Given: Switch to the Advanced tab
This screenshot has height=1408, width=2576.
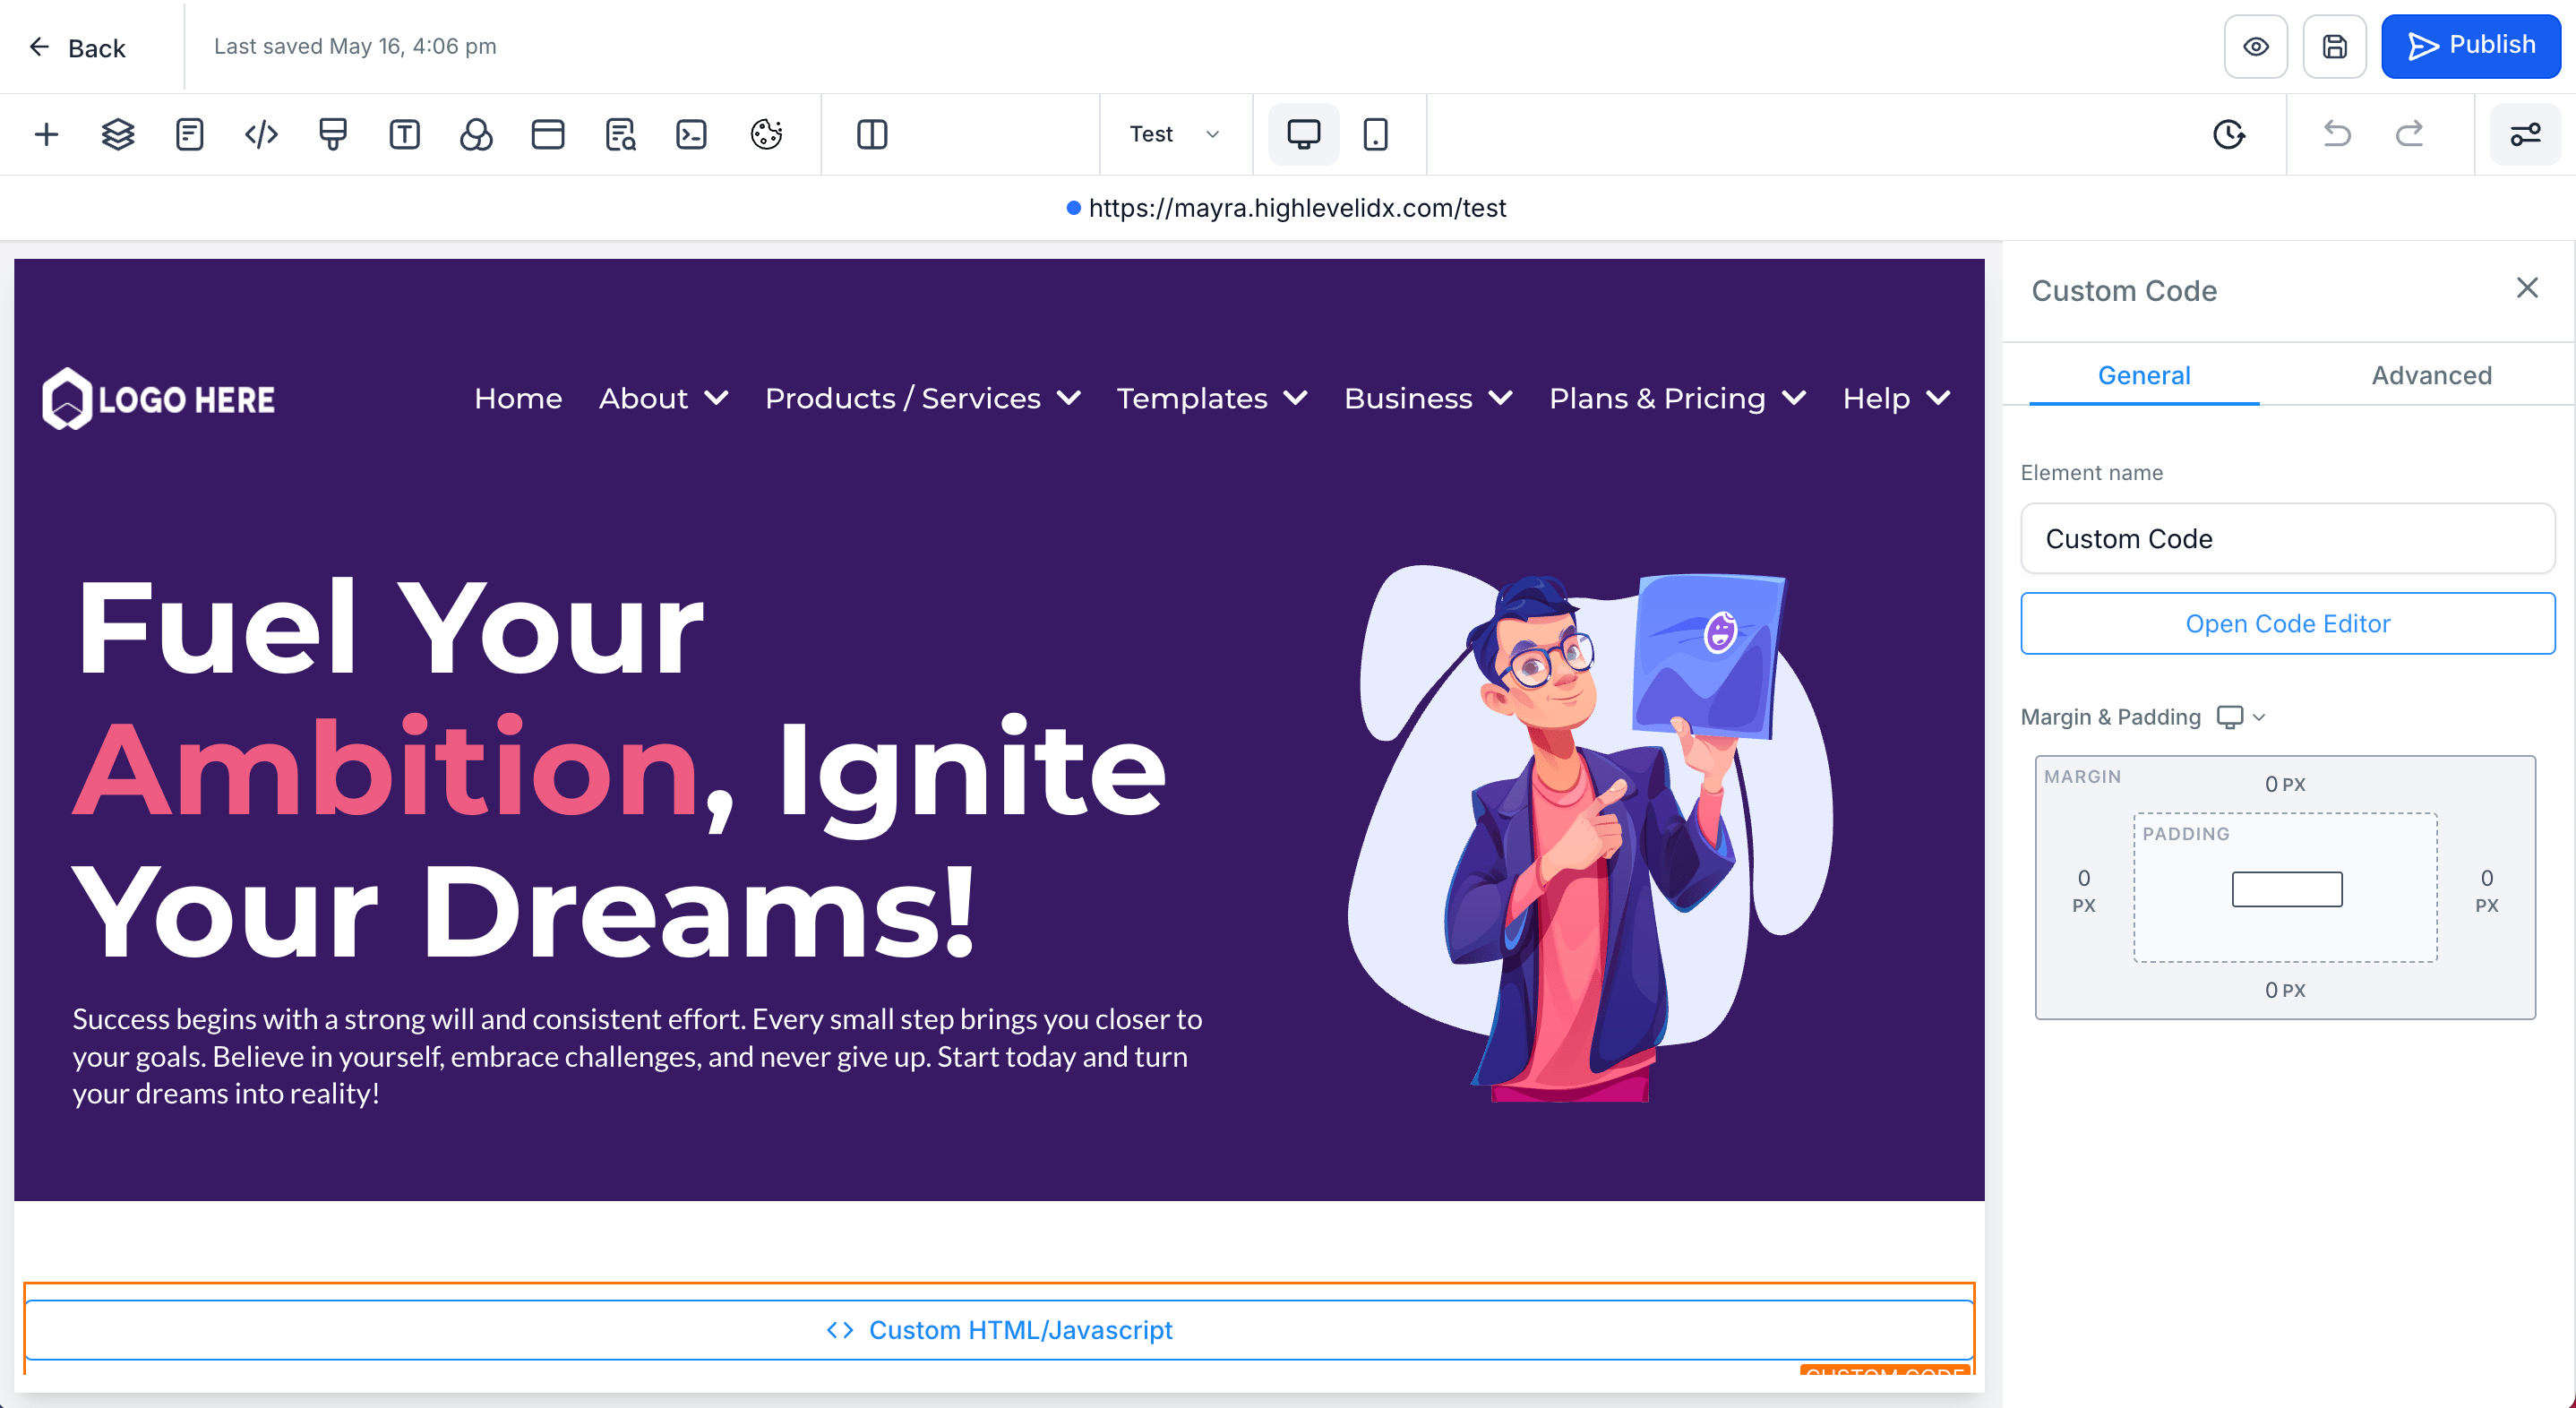Looking at the screenshot, I should [x=2431, y=375].
